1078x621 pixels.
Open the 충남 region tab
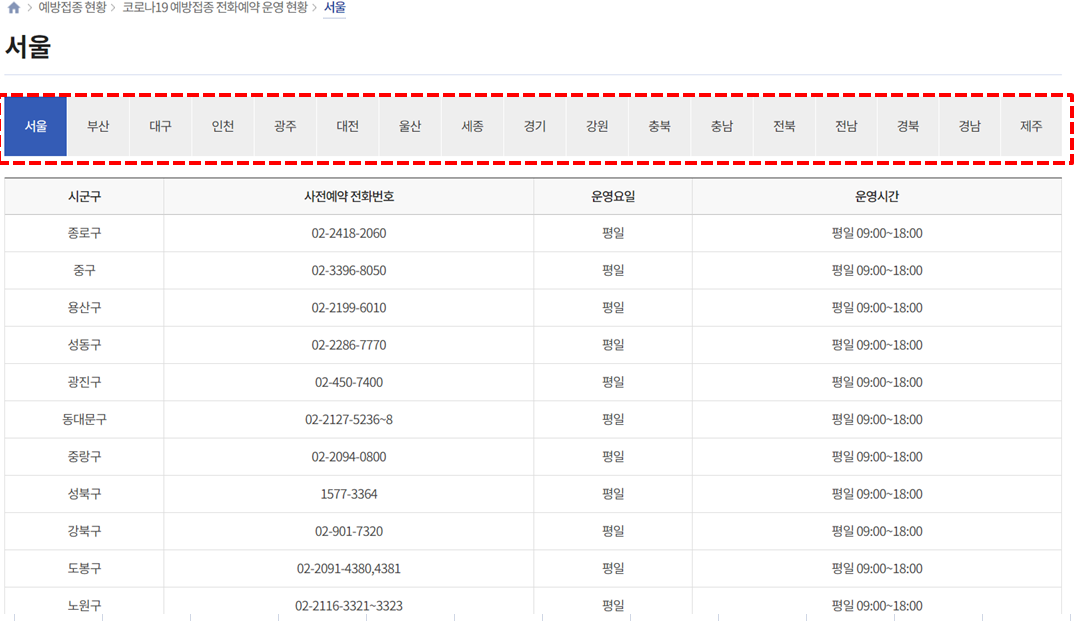coord(721,127)
